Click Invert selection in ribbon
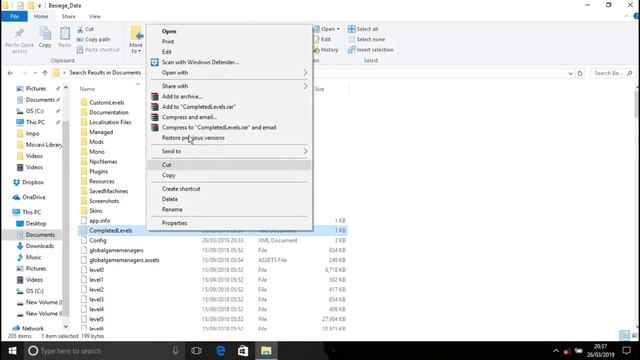640x360 pixels. (x=371, y=50)
